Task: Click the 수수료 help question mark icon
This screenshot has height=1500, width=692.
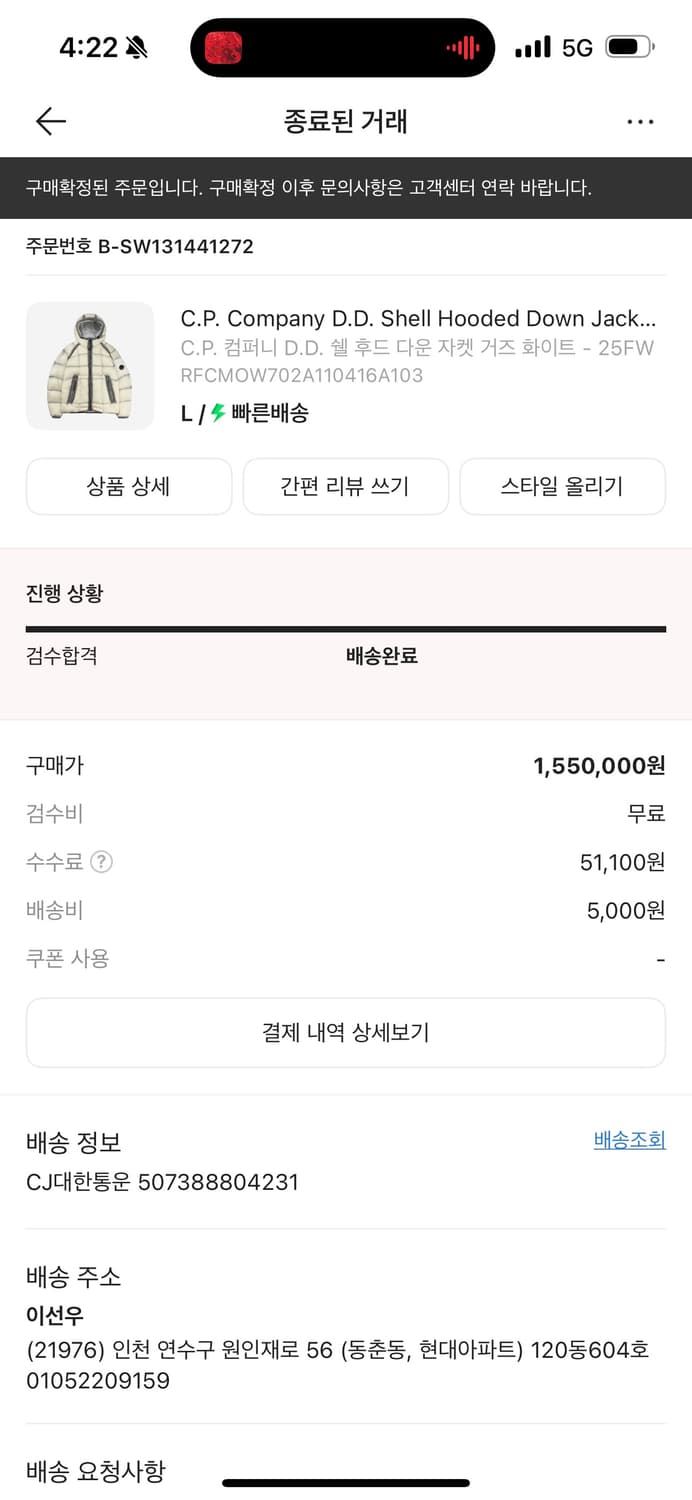Action: [x=100, y=862]
